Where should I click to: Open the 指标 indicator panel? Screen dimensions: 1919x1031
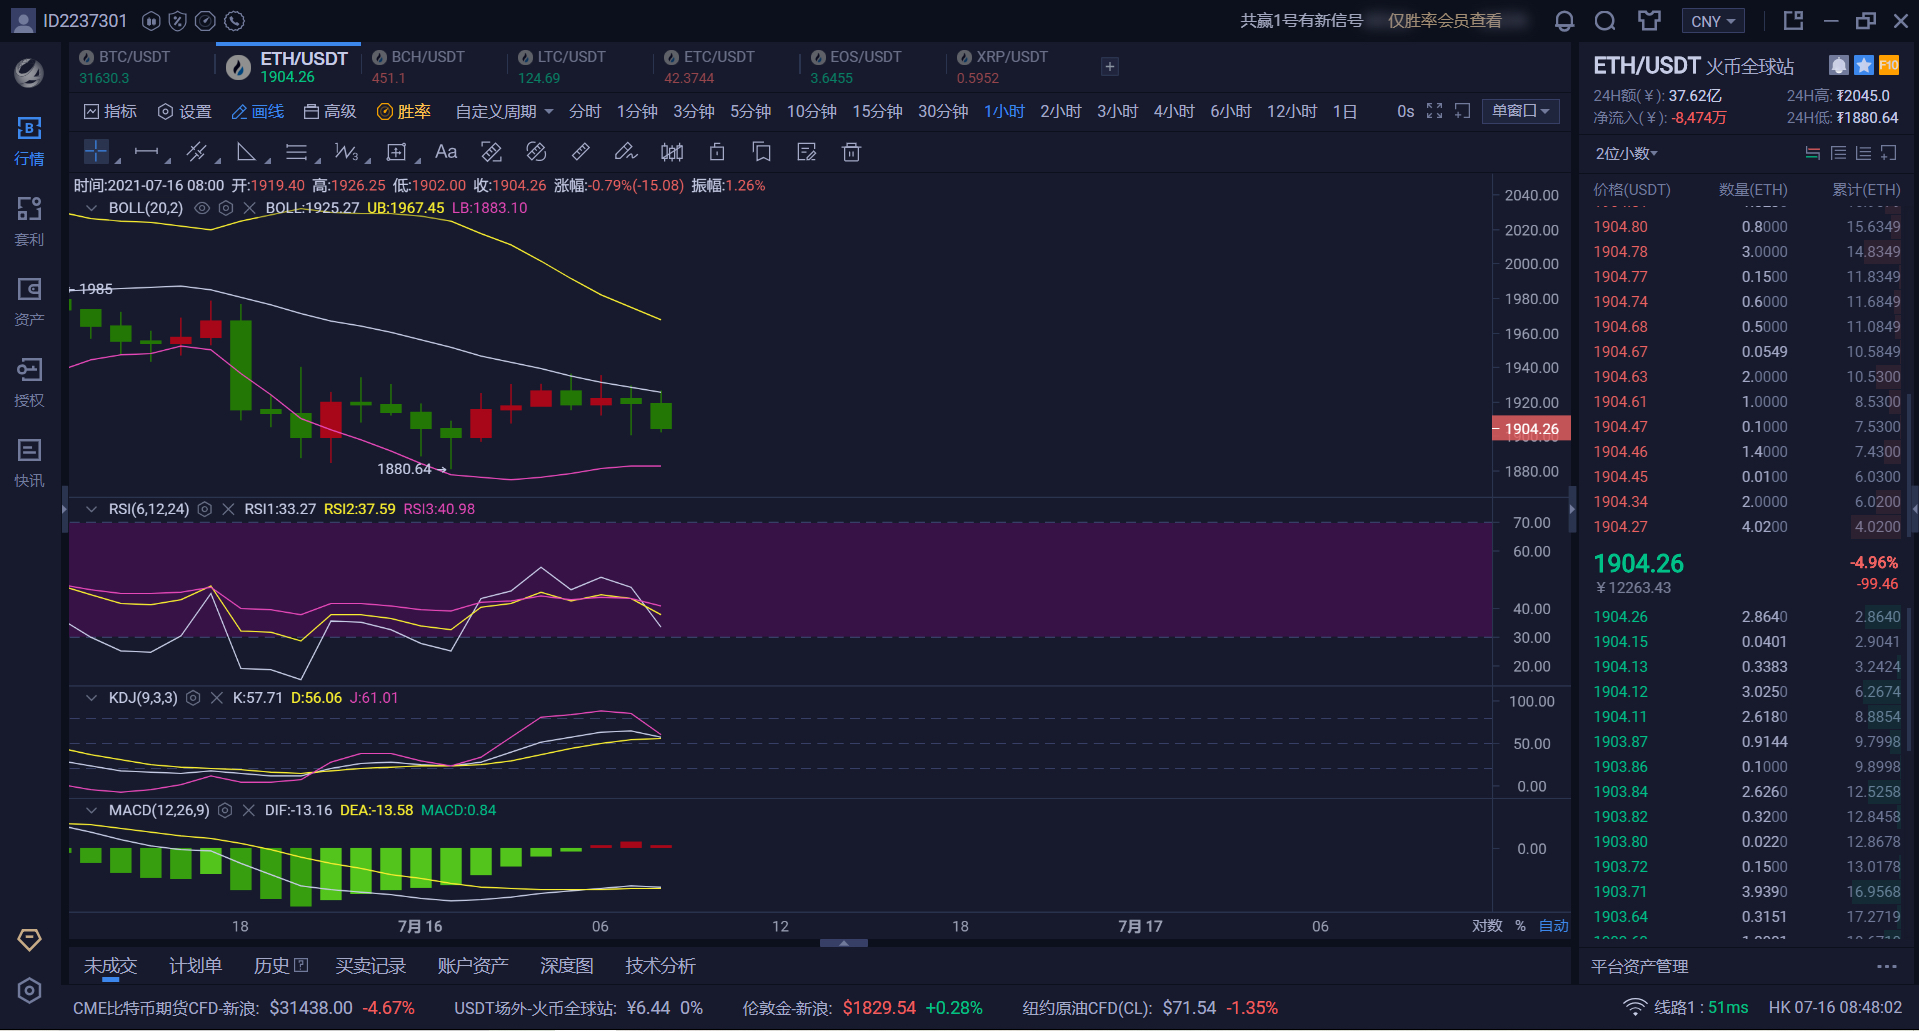(x=110, y=111)
